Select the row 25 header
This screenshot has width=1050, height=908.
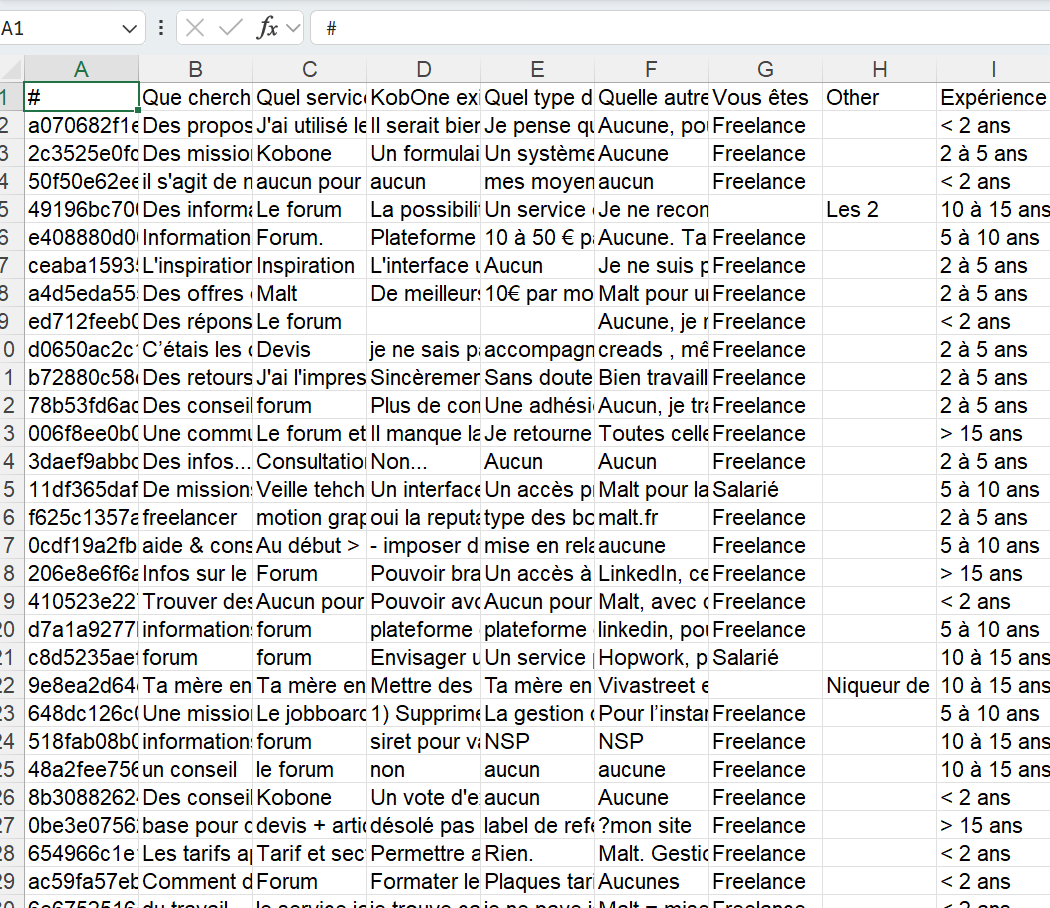click(10, 770)
